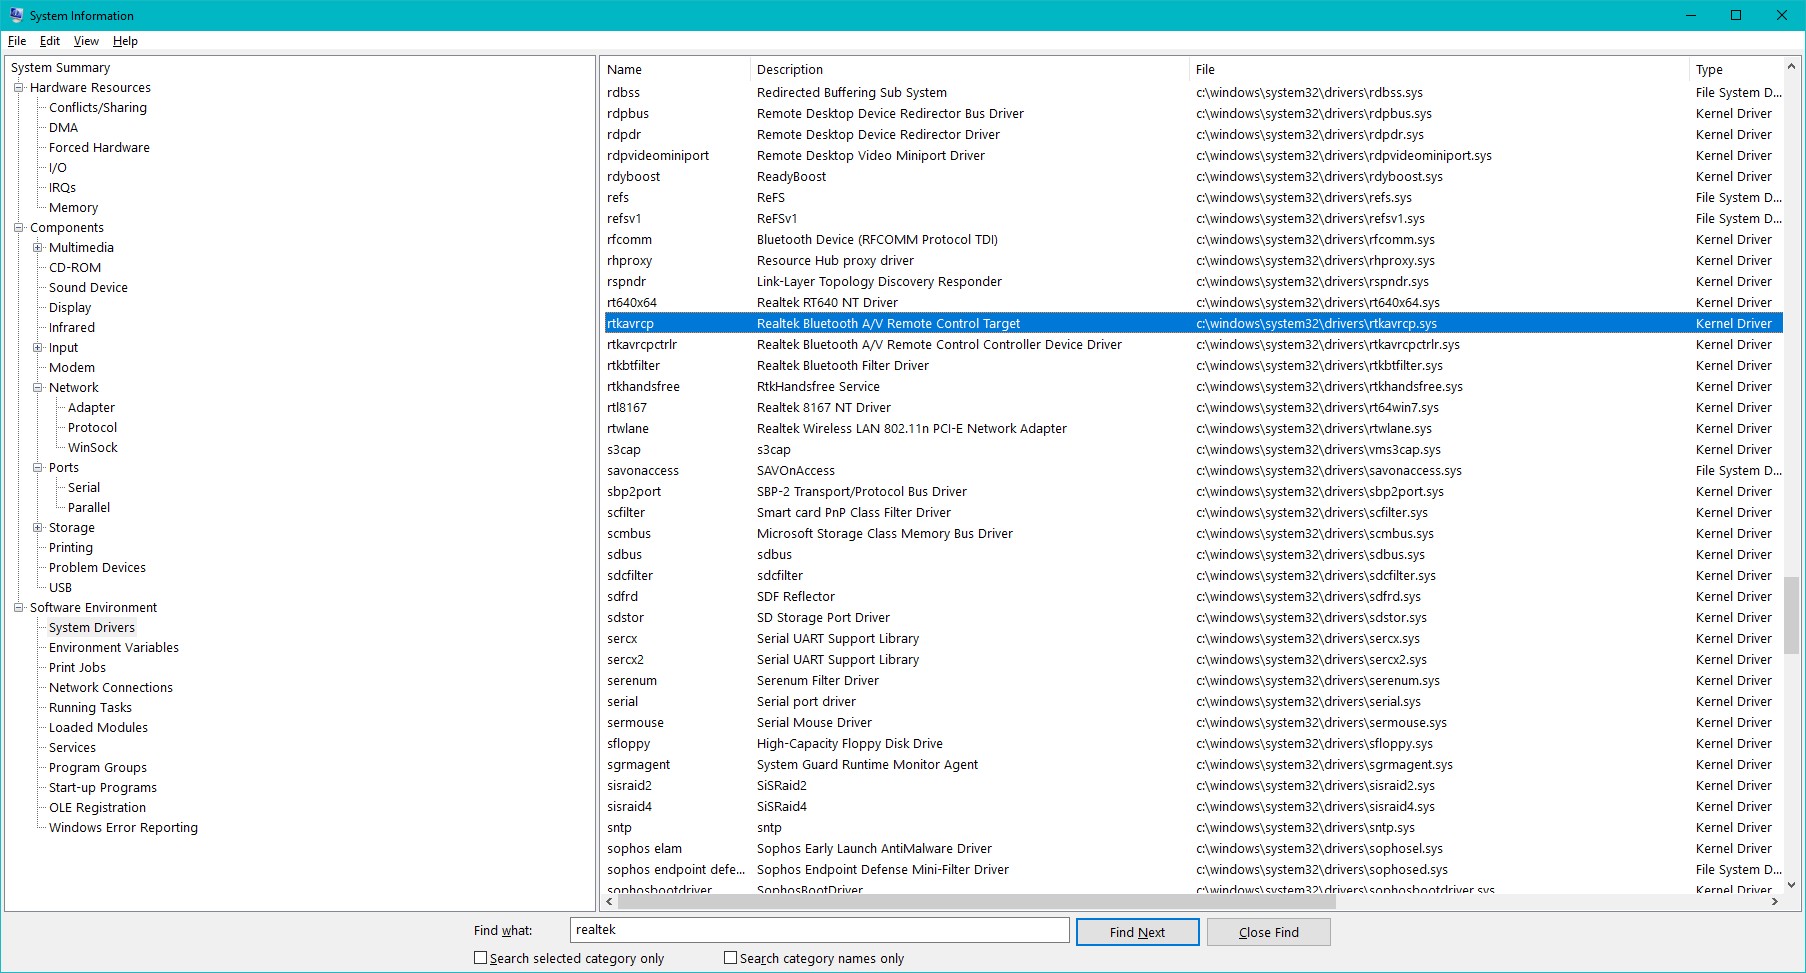Image resolution: width=1806 pixels, height=973 pixels.
Task: Select Running Tasks in the tree
Action: click(90, 708)
